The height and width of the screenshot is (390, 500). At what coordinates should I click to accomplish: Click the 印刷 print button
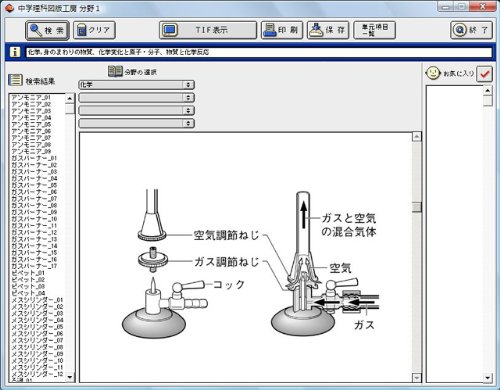pos(282,30)
